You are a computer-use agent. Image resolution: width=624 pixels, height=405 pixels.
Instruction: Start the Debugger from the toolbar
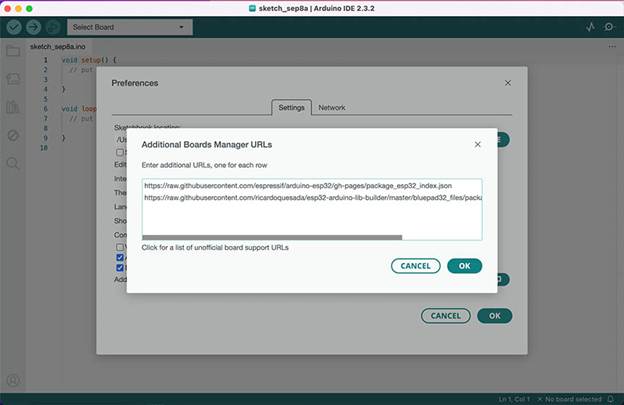[53, 27]
